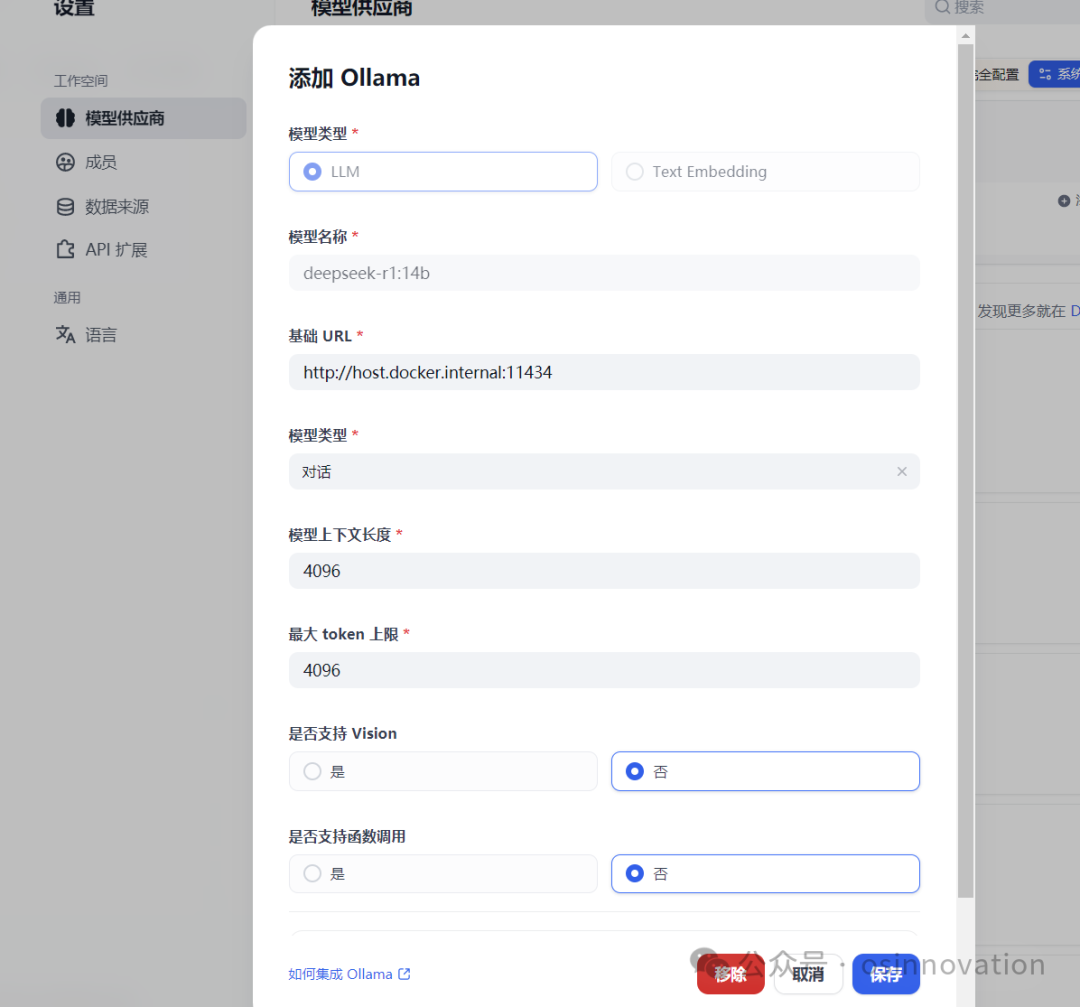Image resolution: width=1080 pixels, height=1007 pixels.
Task: Click the 模型上下文长度 input field
Action: 604,571
